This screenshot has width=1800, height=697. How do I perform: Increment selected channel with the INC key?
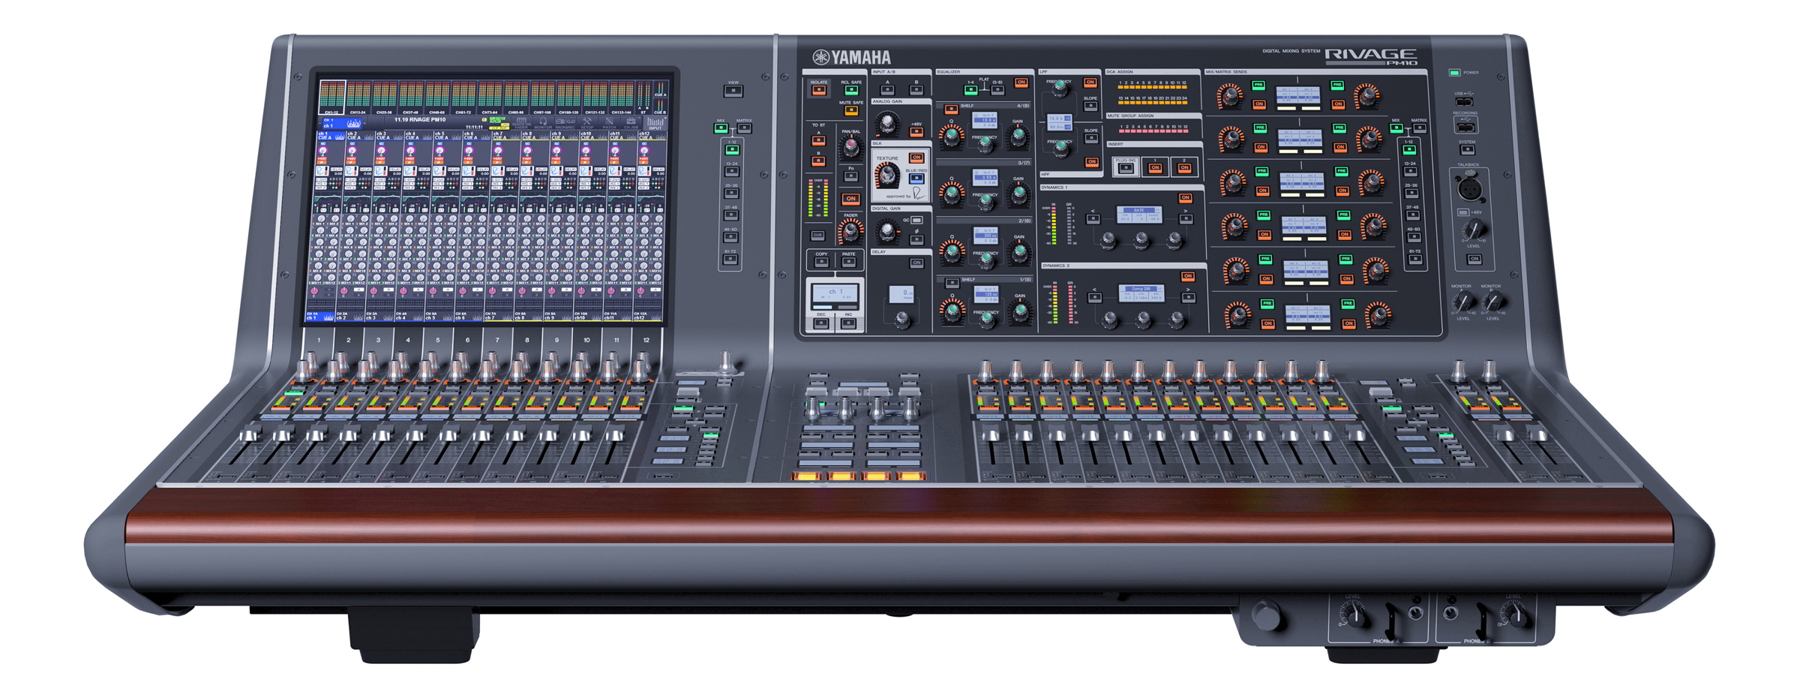(x=848, y=323)
